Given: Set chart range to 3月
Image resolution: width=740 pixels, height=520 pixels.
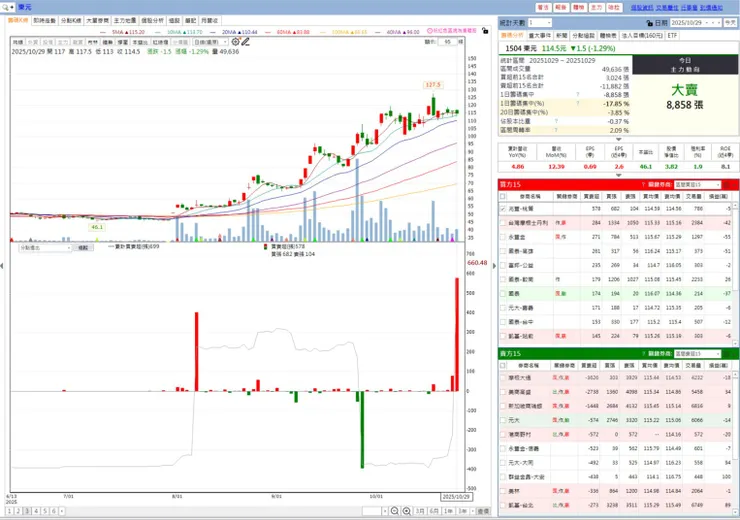Looking at the screenshot, I should (420, 511).
